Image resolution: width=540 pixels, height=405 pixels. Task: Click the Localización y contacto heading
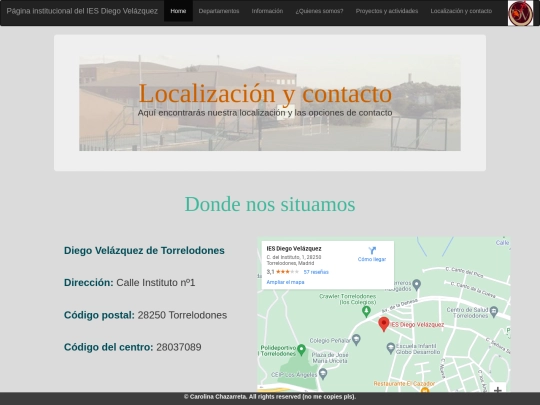click(265, 93)
